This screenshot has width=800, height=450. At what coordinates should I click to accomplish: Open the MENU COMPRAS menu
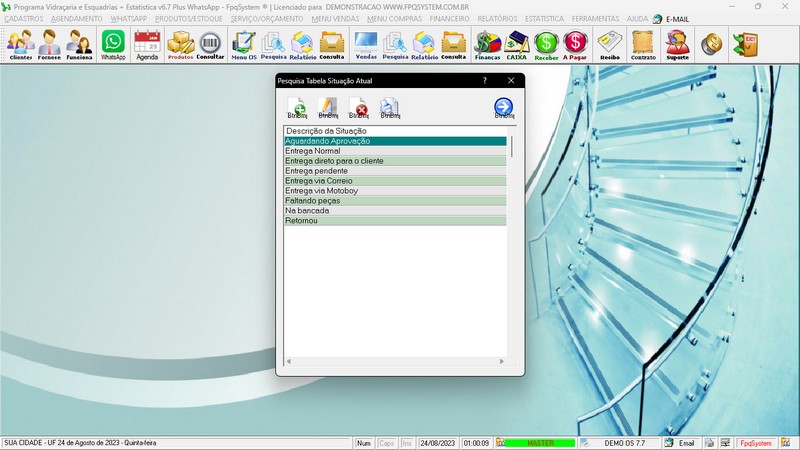(x=394, y=19)
